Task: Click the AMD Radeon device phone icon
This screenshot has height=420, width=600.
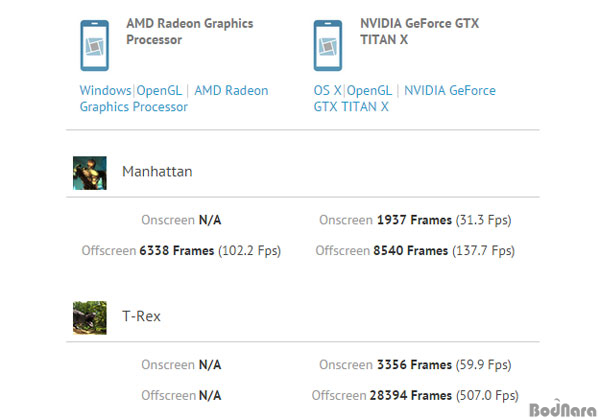Action: [95, 45]
